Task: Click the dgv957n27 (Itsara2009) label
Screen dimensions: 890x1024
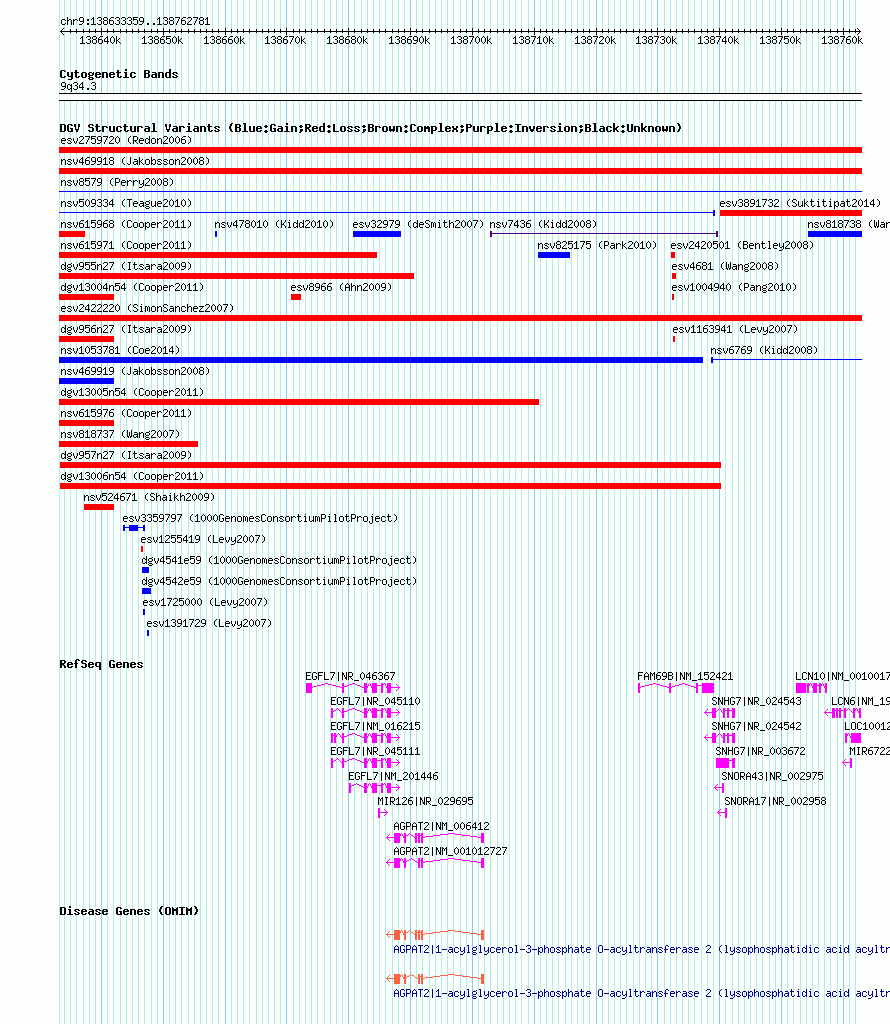Action: click(x=126, y=455)
